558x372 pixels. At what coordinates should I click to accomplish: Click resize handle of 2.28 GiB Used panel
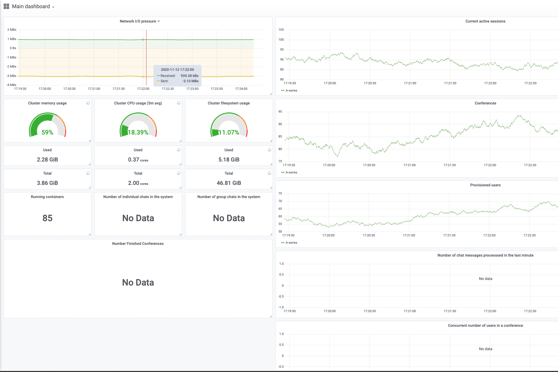coord(90,164)
